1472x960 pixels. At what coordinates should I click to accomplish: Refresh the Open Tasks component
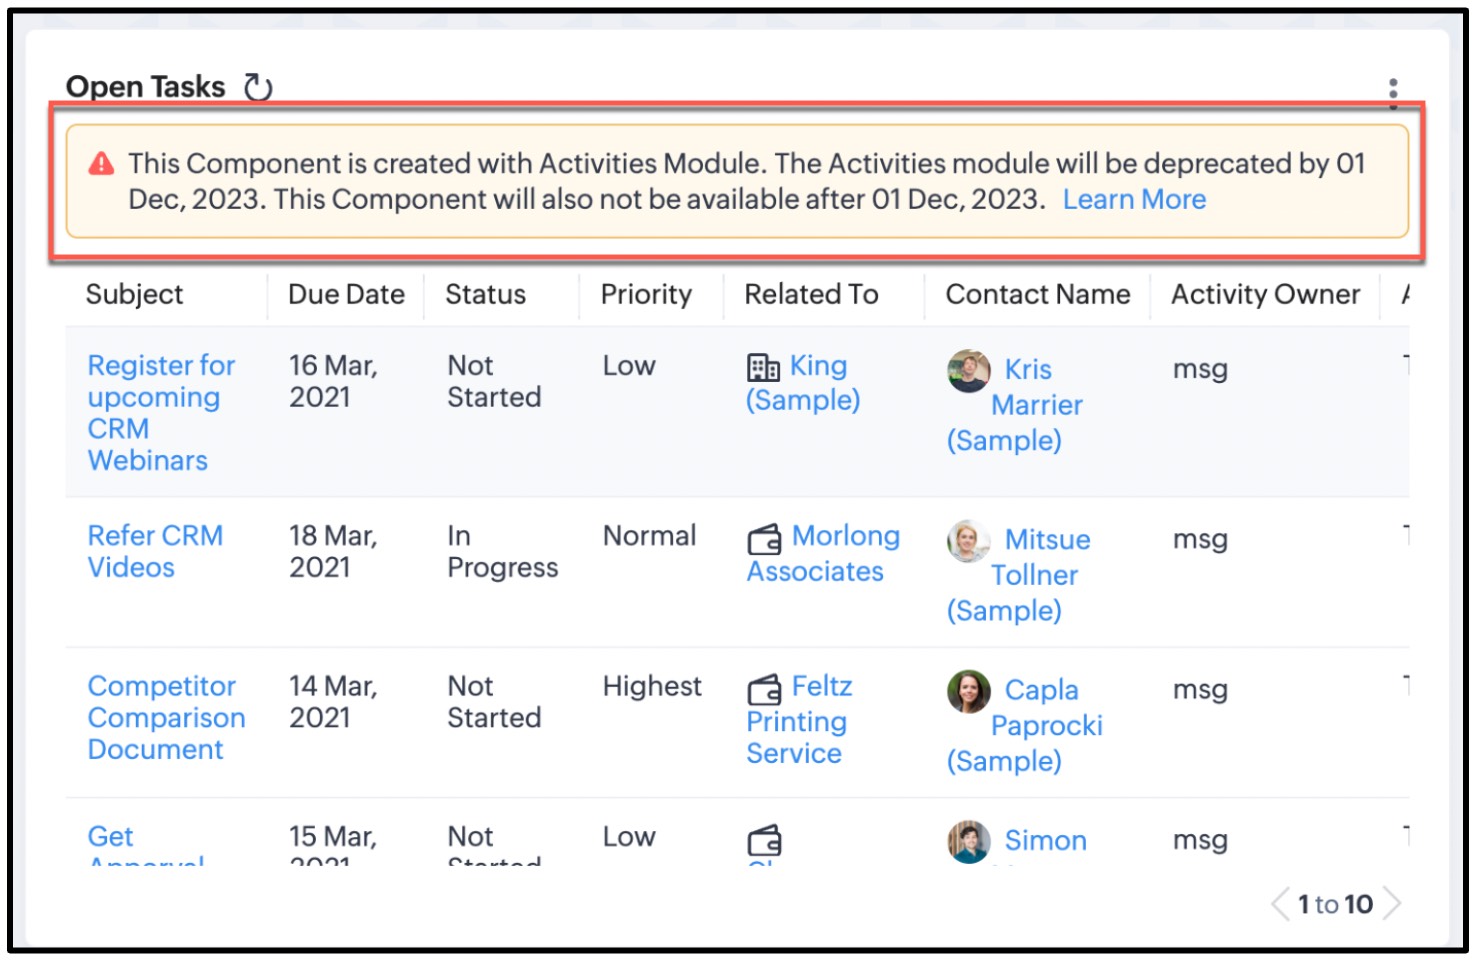coord(258,88)
